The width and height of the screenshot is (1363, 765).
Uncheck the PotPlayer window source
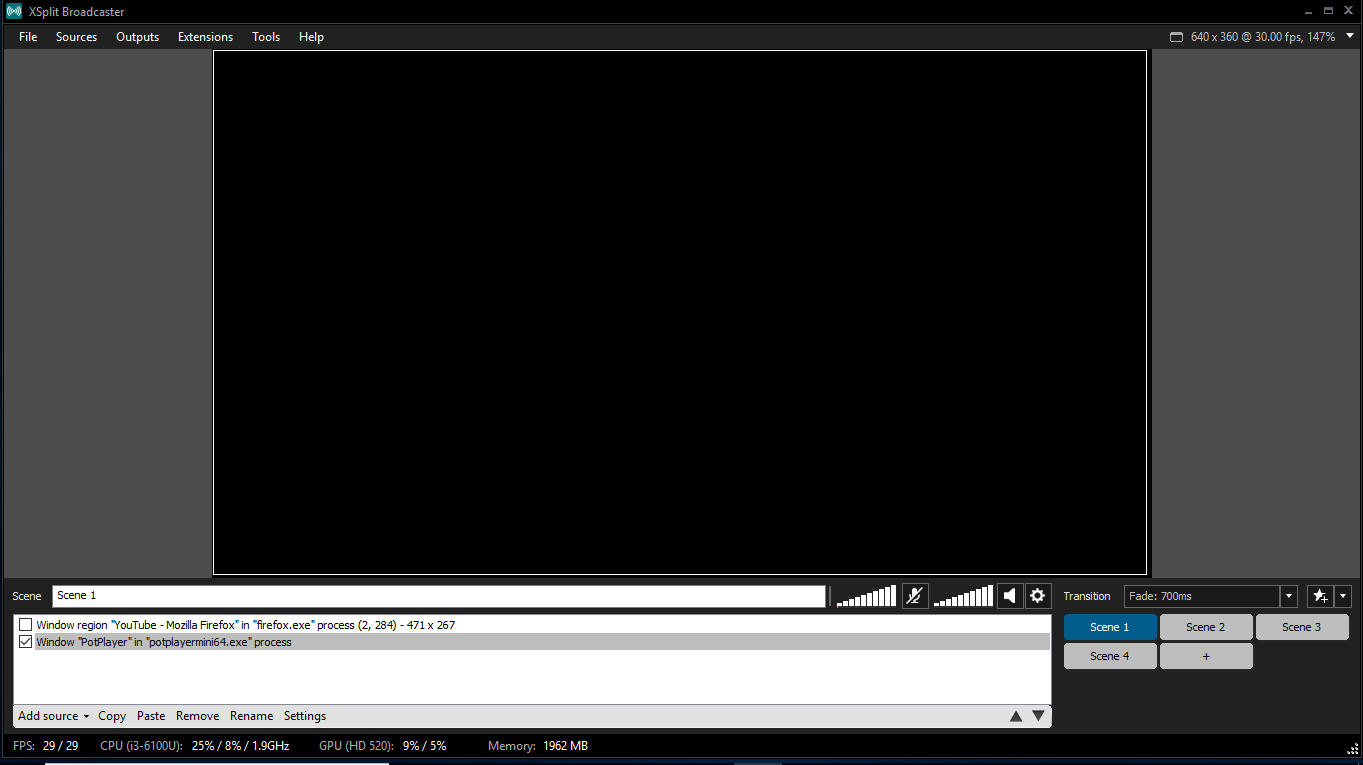26,642
